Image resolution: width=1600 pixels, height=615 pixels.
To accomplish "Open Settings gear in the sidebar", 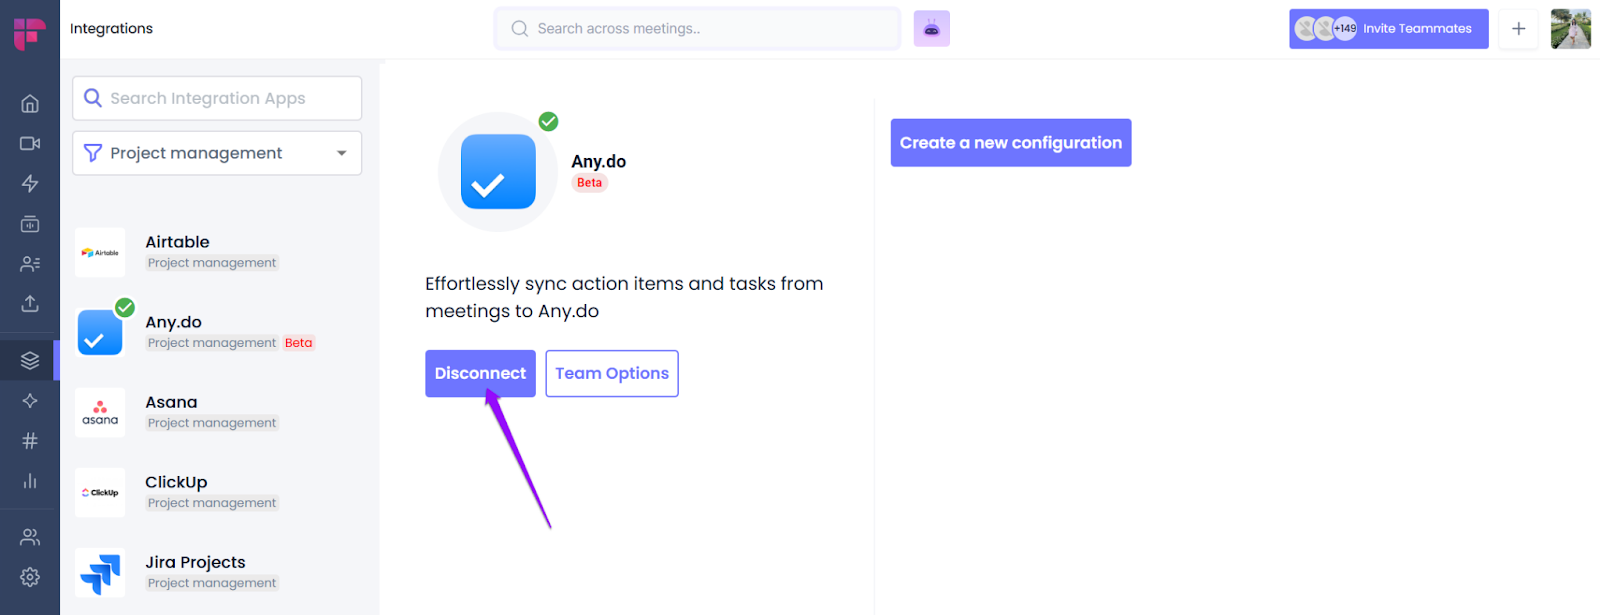I will click(x=30, y=577).
